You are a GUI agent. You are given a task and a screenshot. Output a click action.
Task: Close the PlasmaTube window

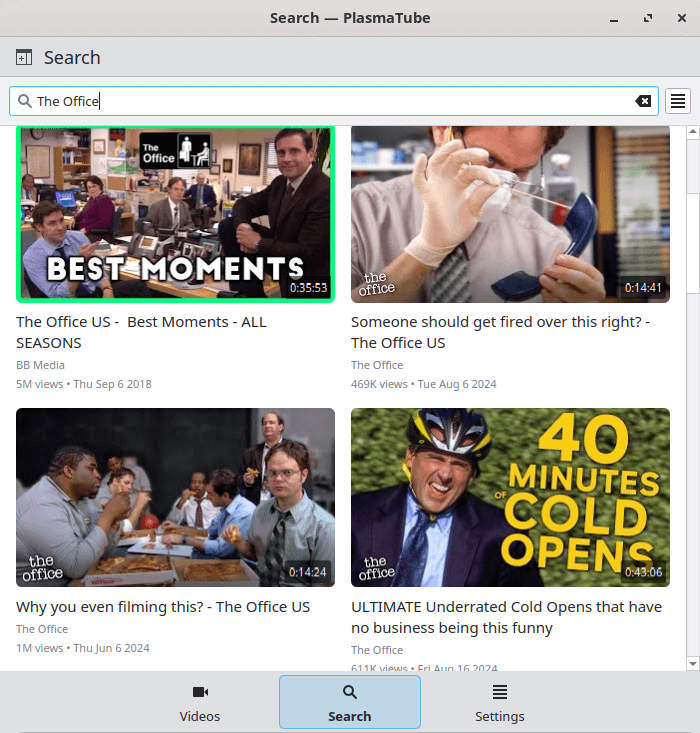(x=682, y=18)
